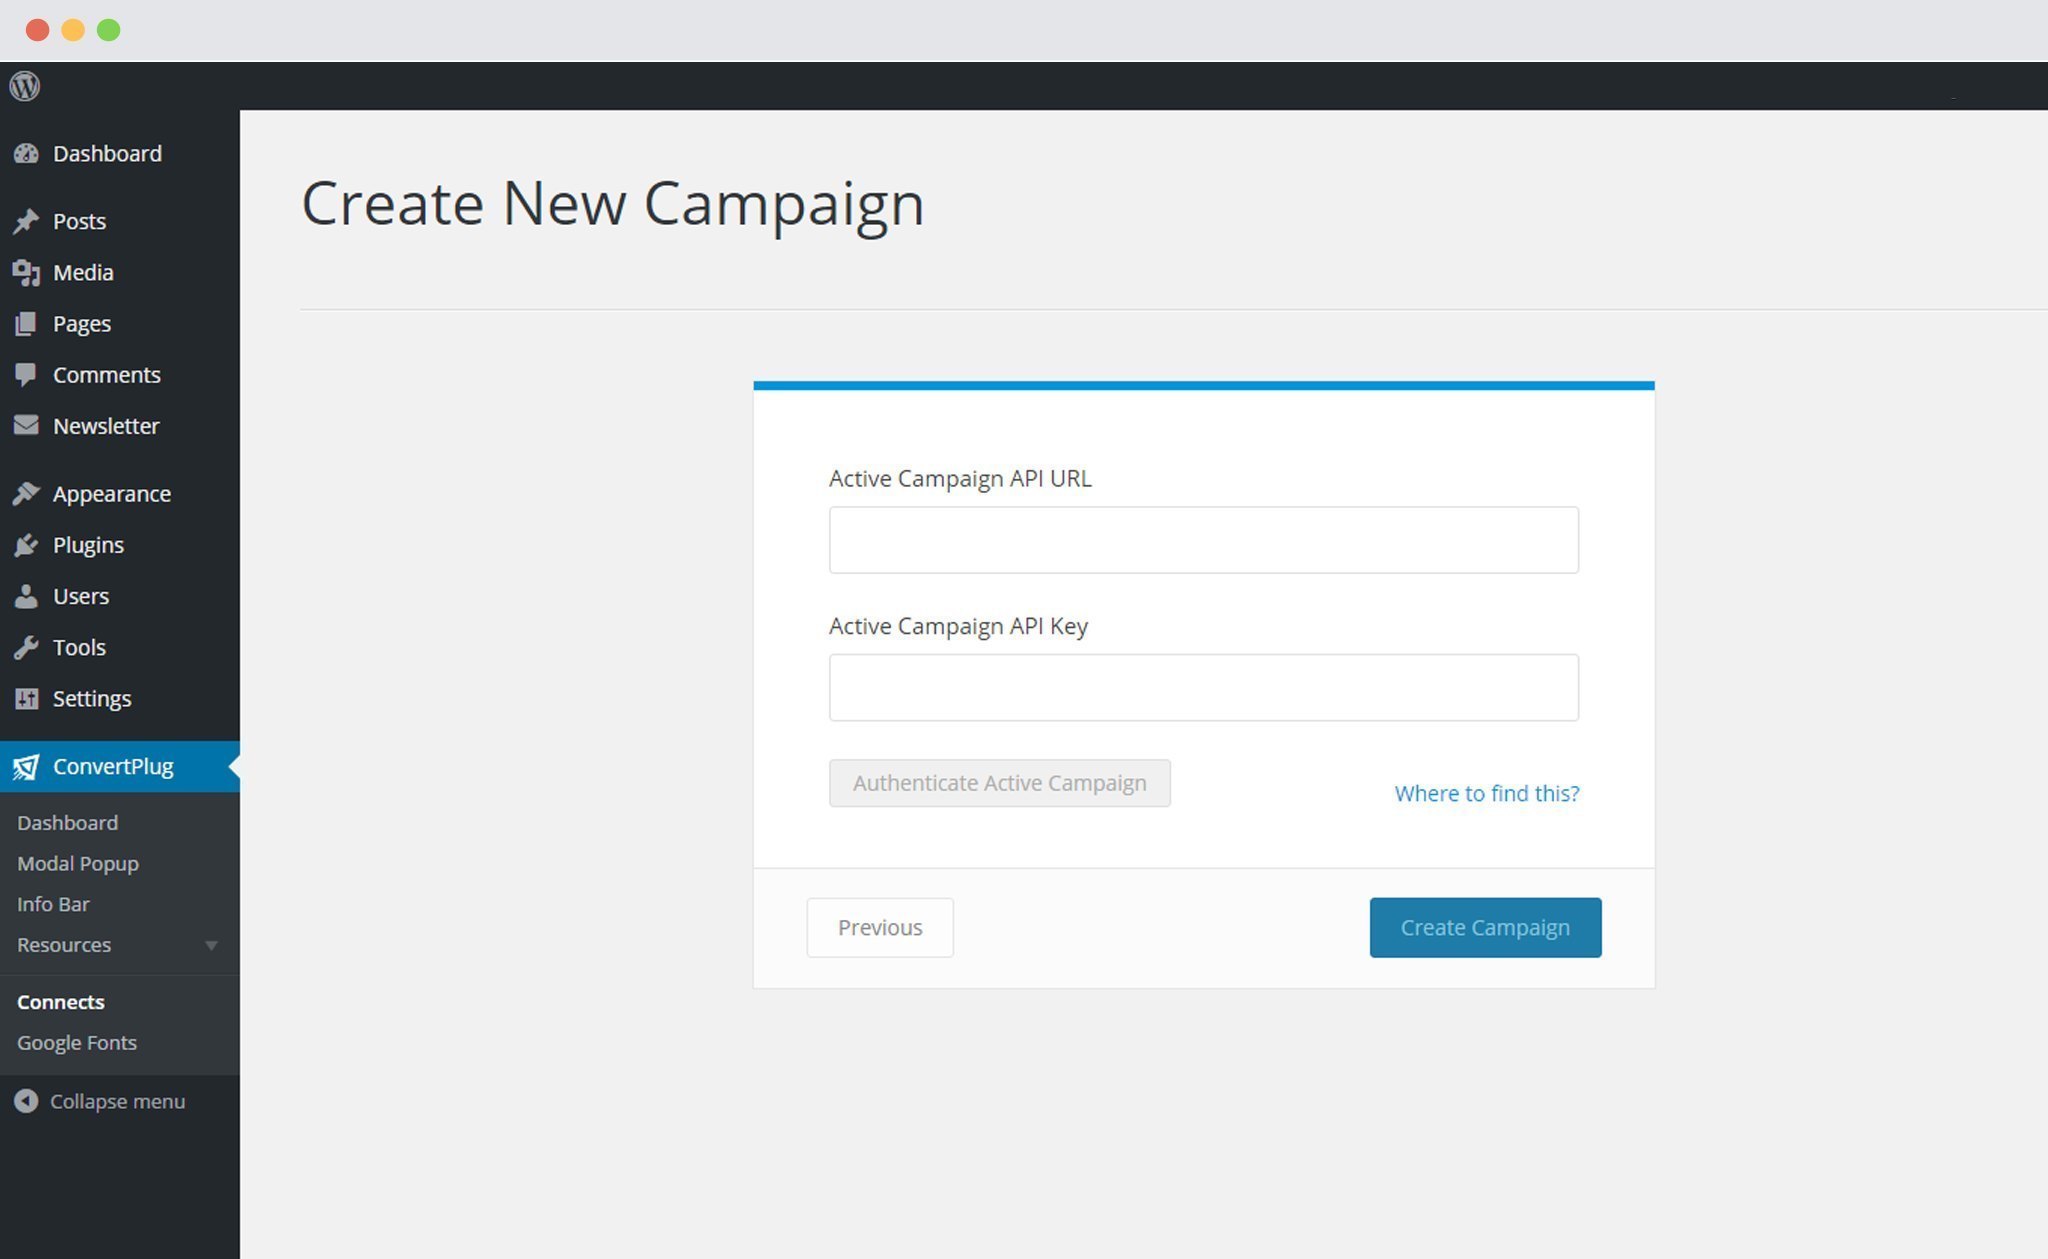Image resolution: width=2048 pixels, height=1259 pixels.
Task: Focus the Active Campaign API Key field
Action: (1203, 687)
